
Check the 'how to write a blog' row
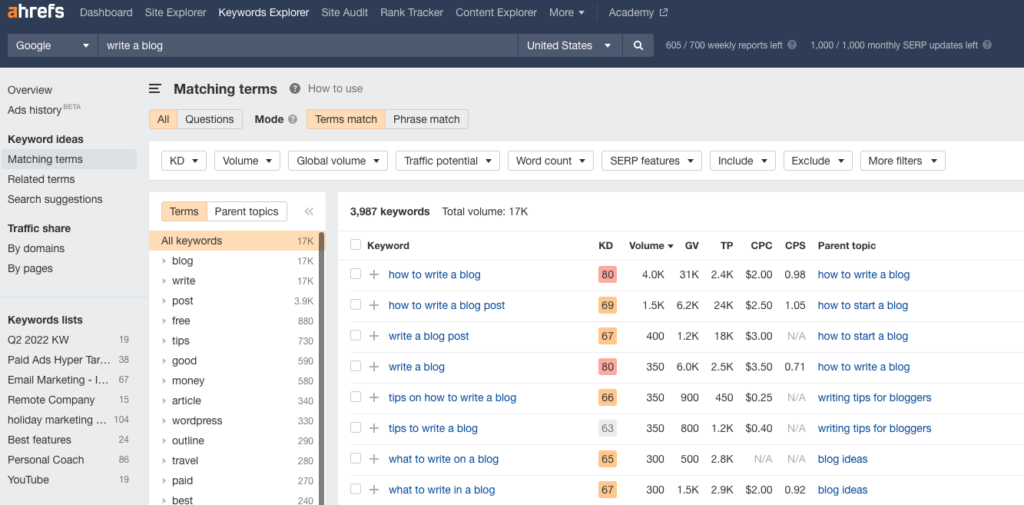coord(355,274)
